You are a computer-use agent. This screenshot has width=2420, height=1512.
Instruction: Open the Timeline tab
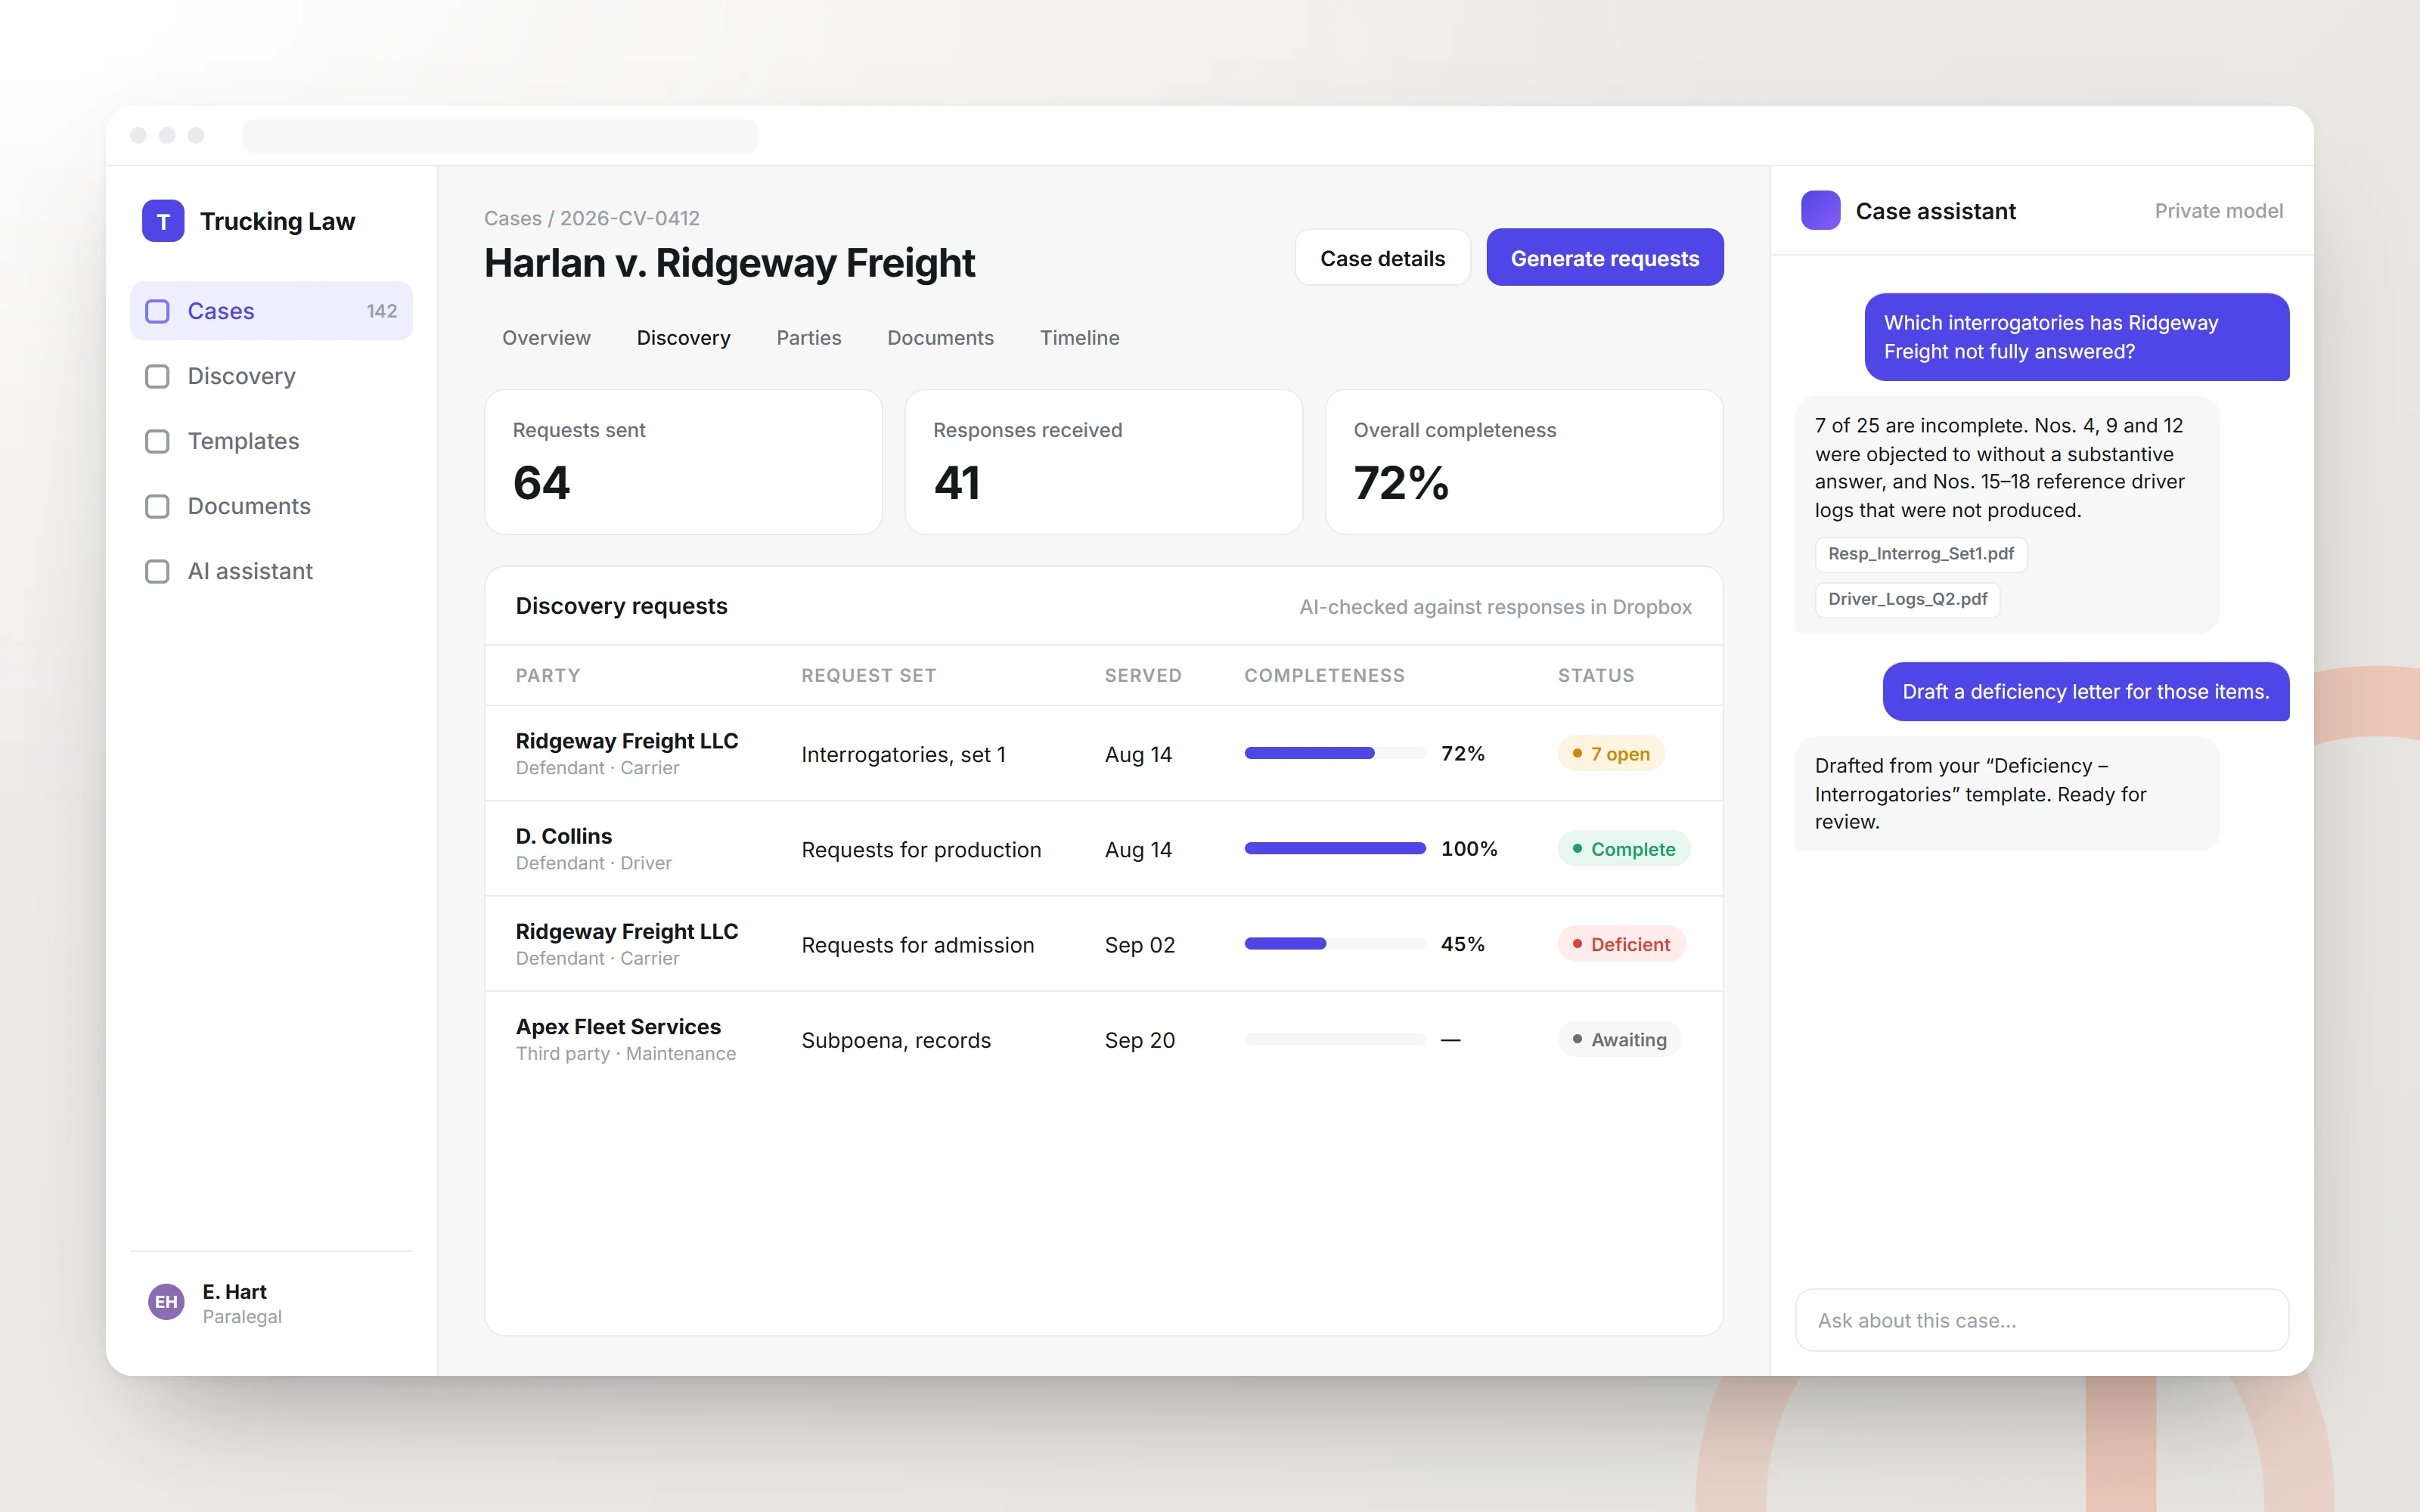[1079, 338]
